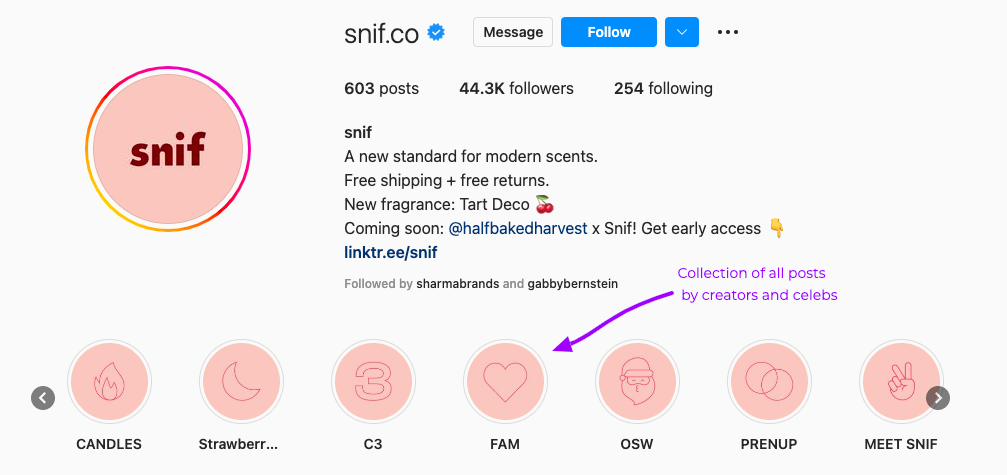Open the @halfbakedharvest mention
Screen dimensions: 1007x475
click(x=518, y=228)
